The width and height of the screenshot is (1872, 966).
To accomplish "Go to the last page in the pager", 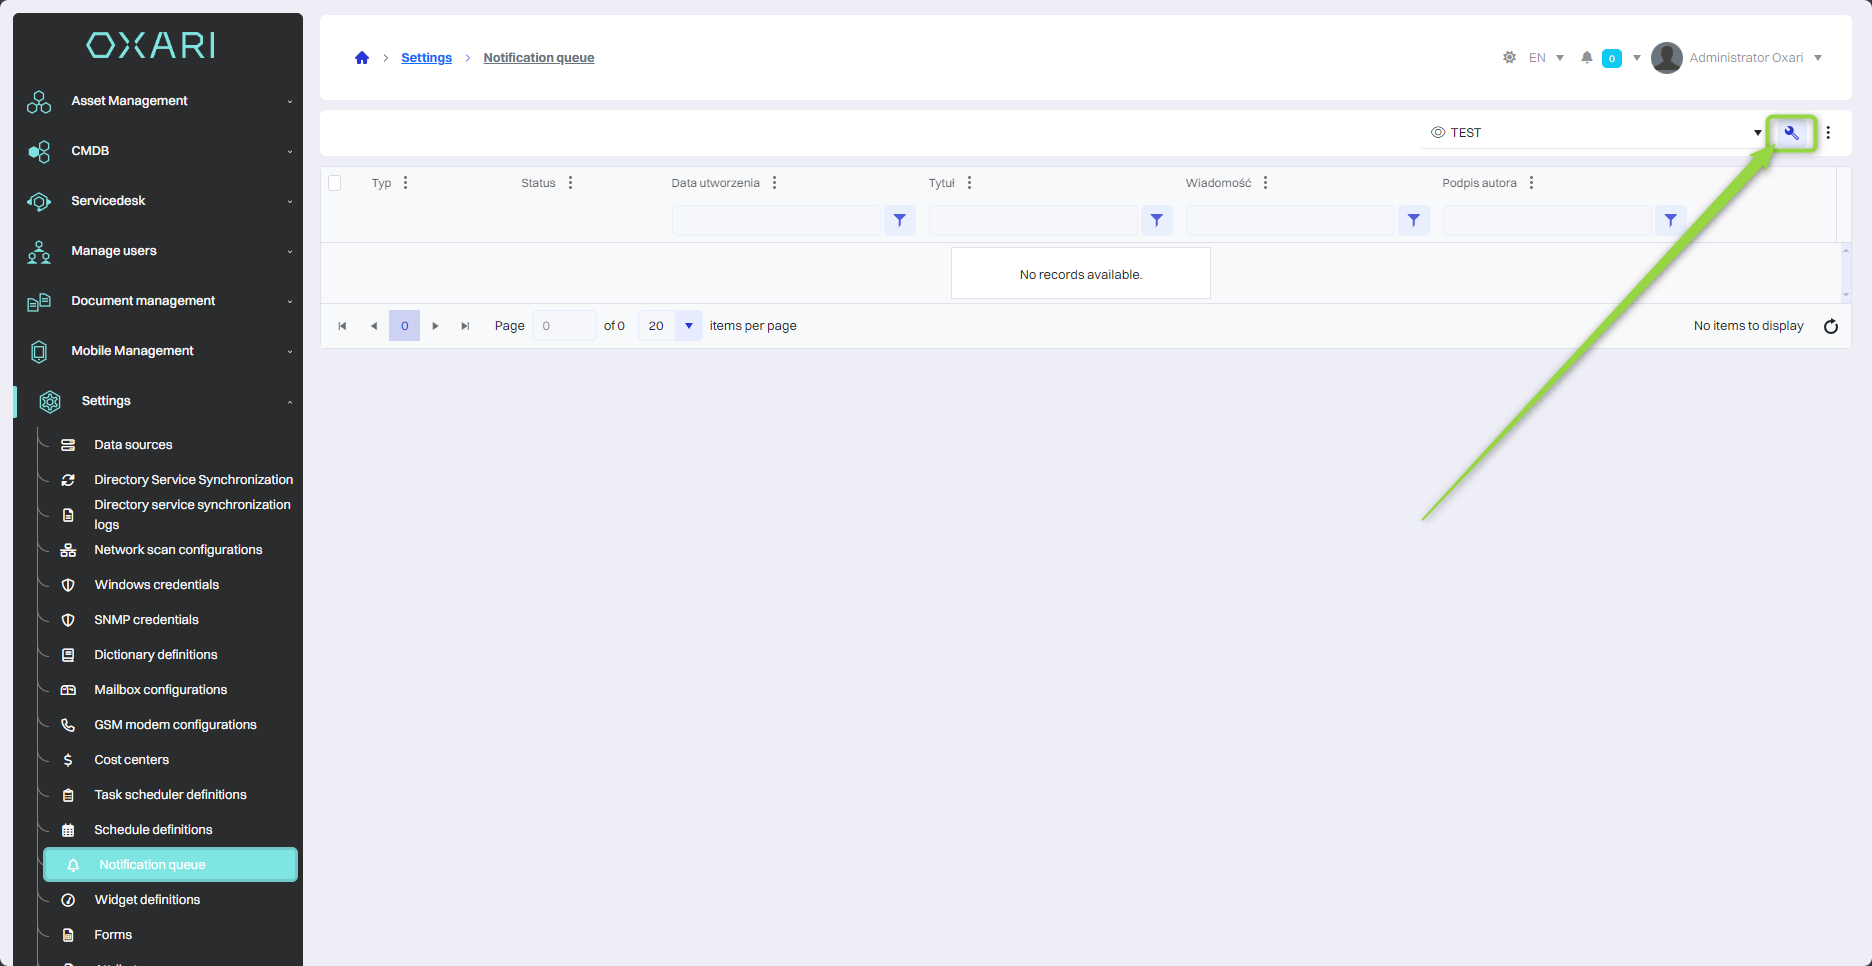I will [465, 326].
